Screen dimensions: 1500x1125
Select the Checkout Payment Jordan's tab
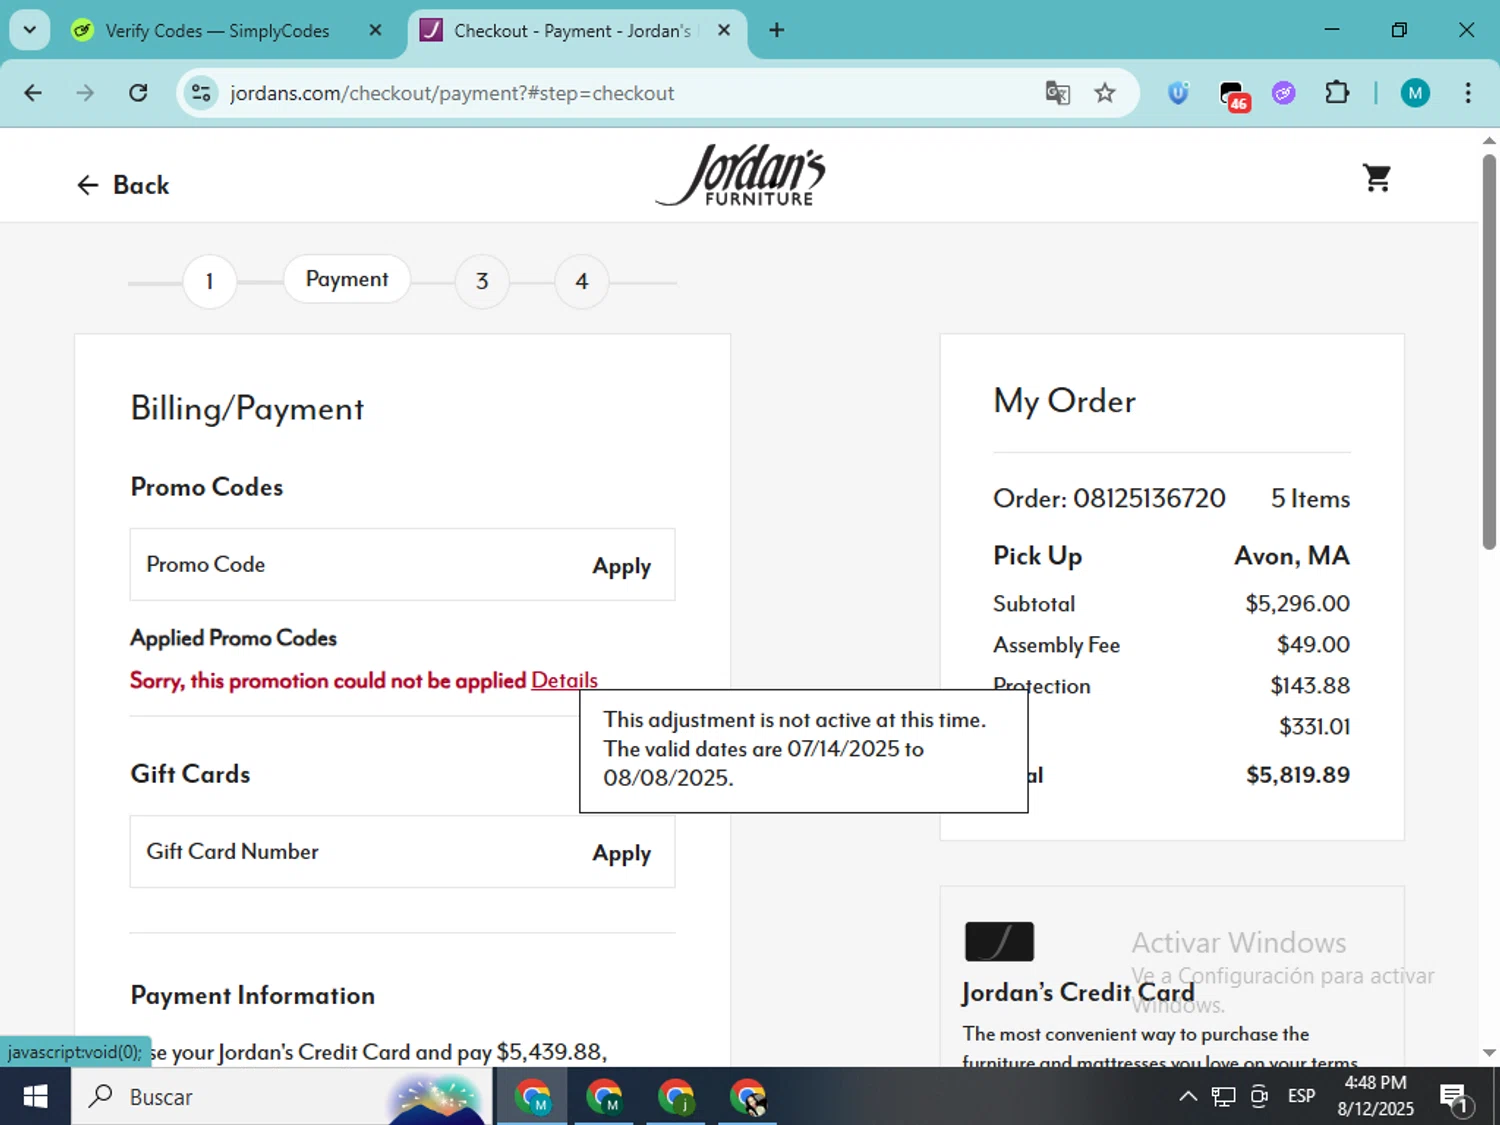click(x=570, y=31)
